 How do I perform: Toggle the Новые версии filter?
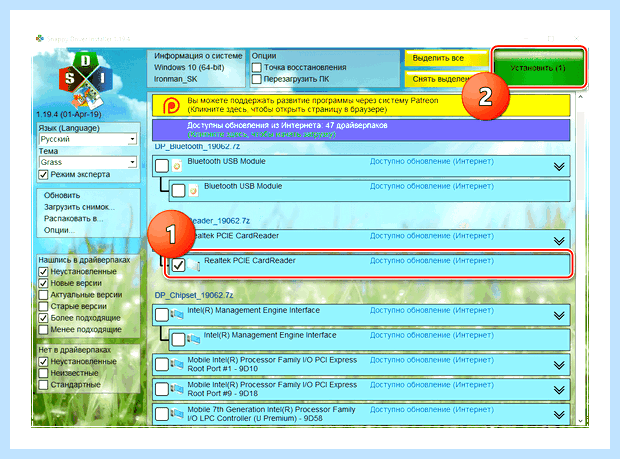(x=43, y=283)
